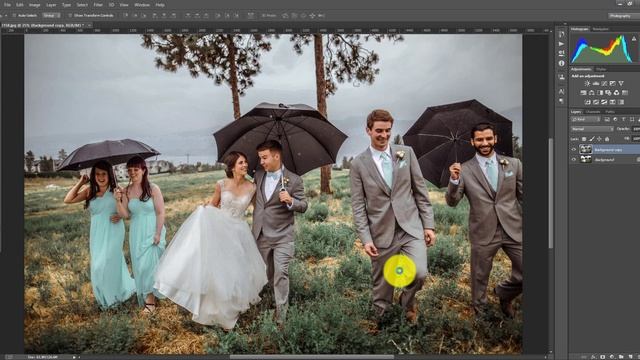Click the Opacity value field
This screenshot has width=640, height=360.
pos(636,129)
